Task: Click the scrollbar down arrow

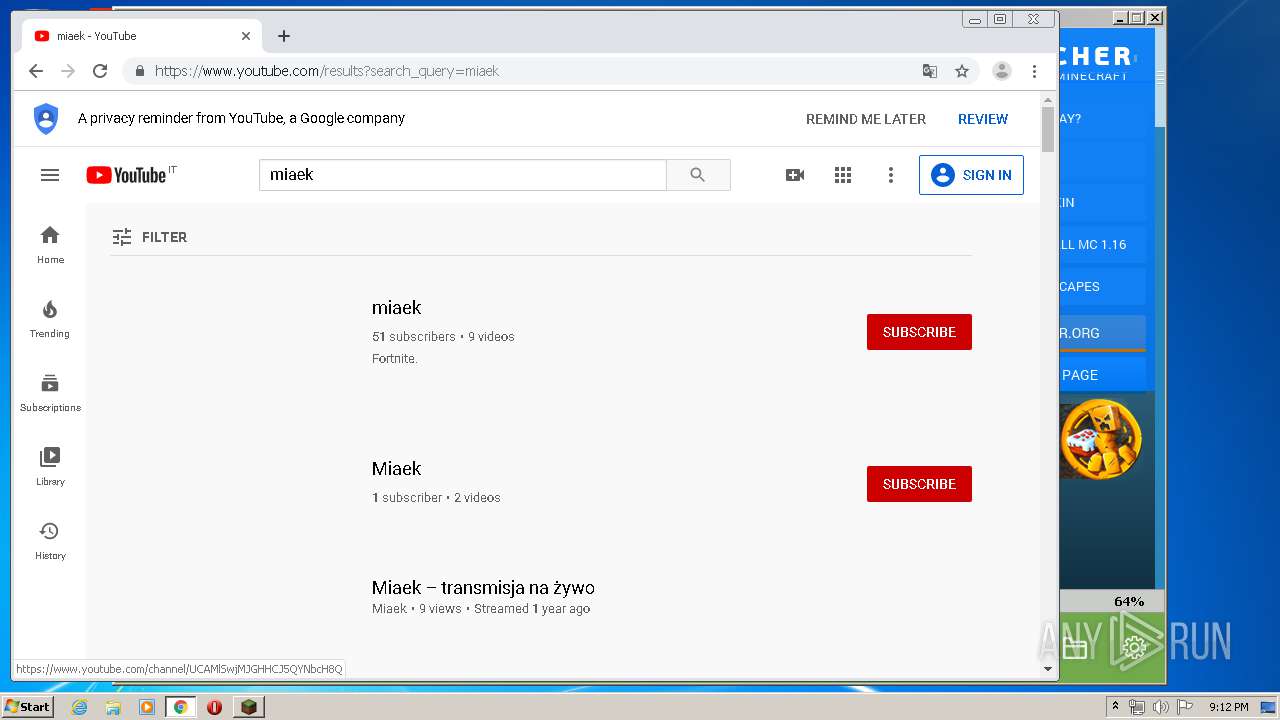Action: [1048, 669]
